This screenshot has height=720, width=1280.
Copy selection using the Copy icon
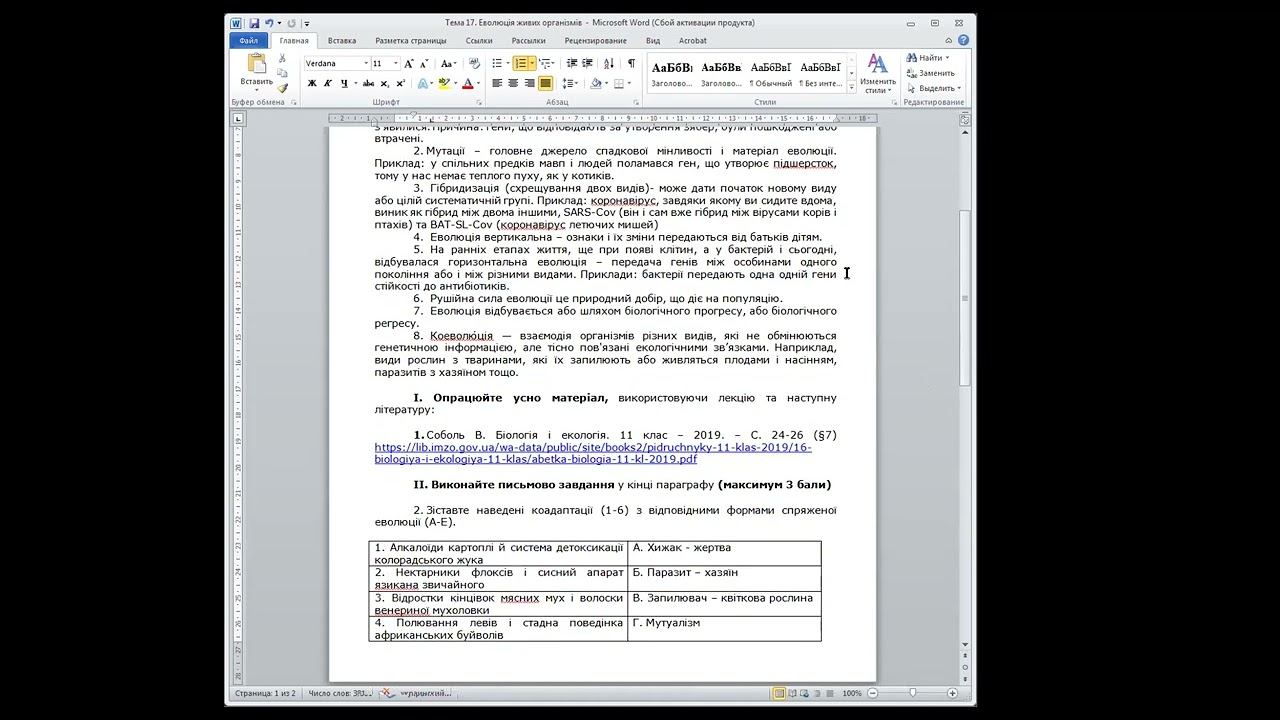point(283,73)
